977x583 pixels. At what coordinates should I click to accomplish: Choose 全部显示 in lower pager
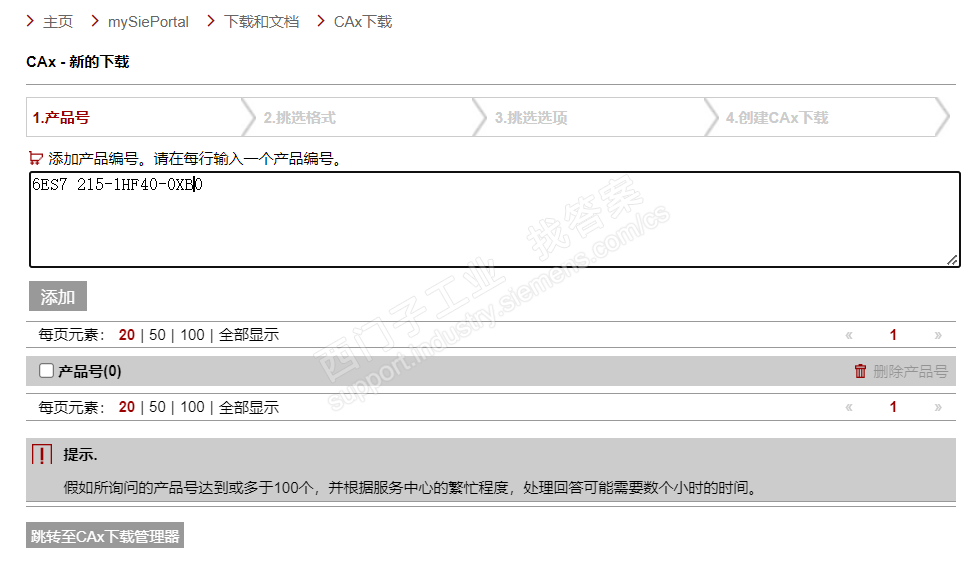click(249, 407)
